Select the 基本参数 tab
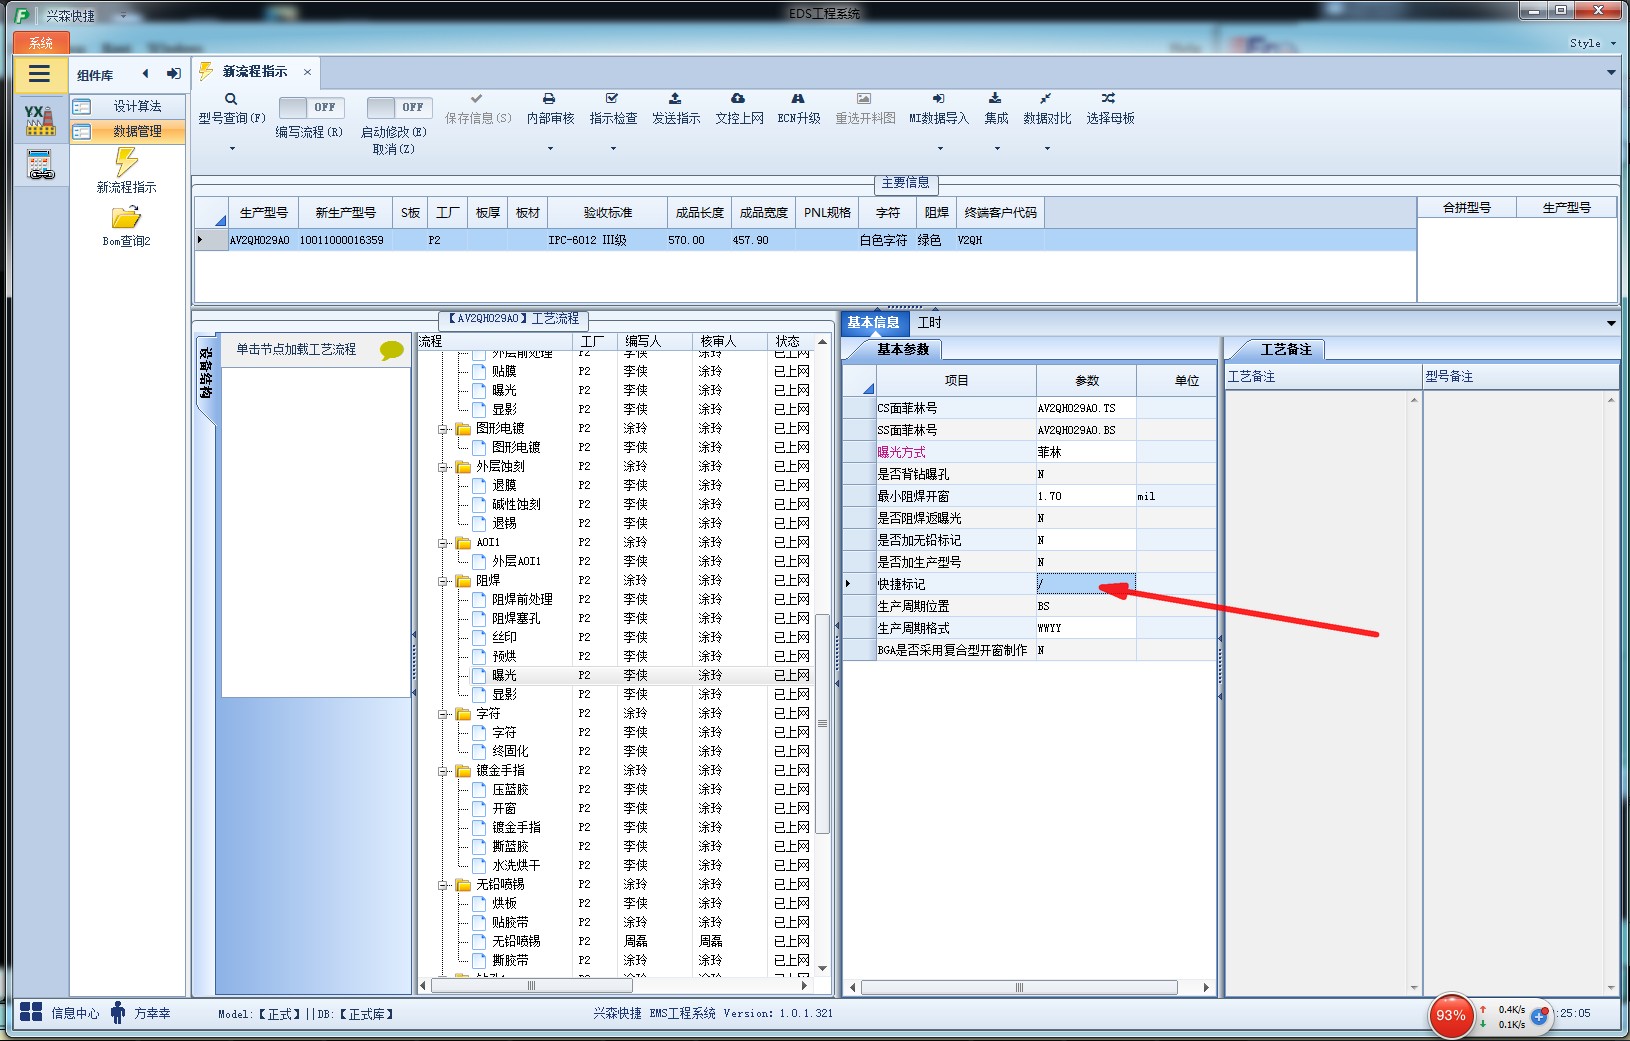Screen dimensions: 1630x1041 pyautogui.click(x=903, y=349)
